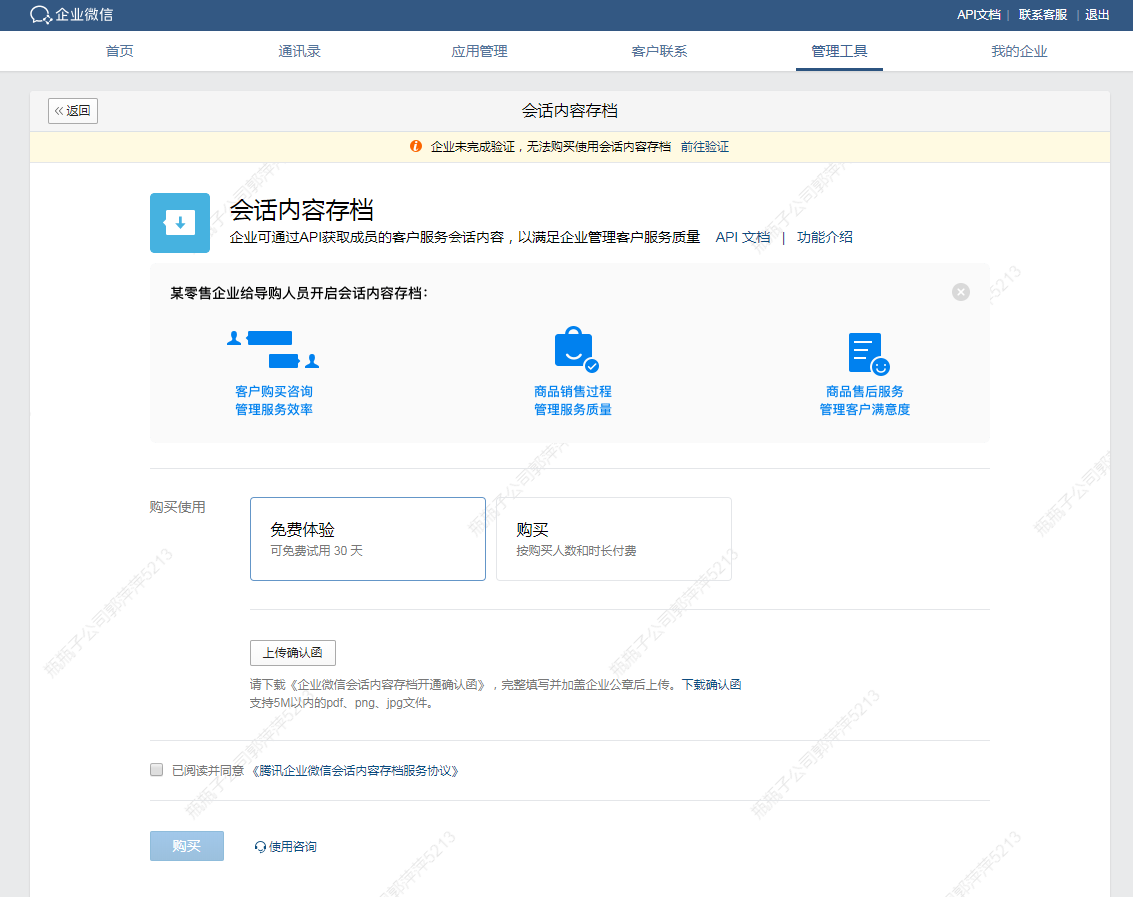Click the shopping bag sales process icon

point(575,350)
